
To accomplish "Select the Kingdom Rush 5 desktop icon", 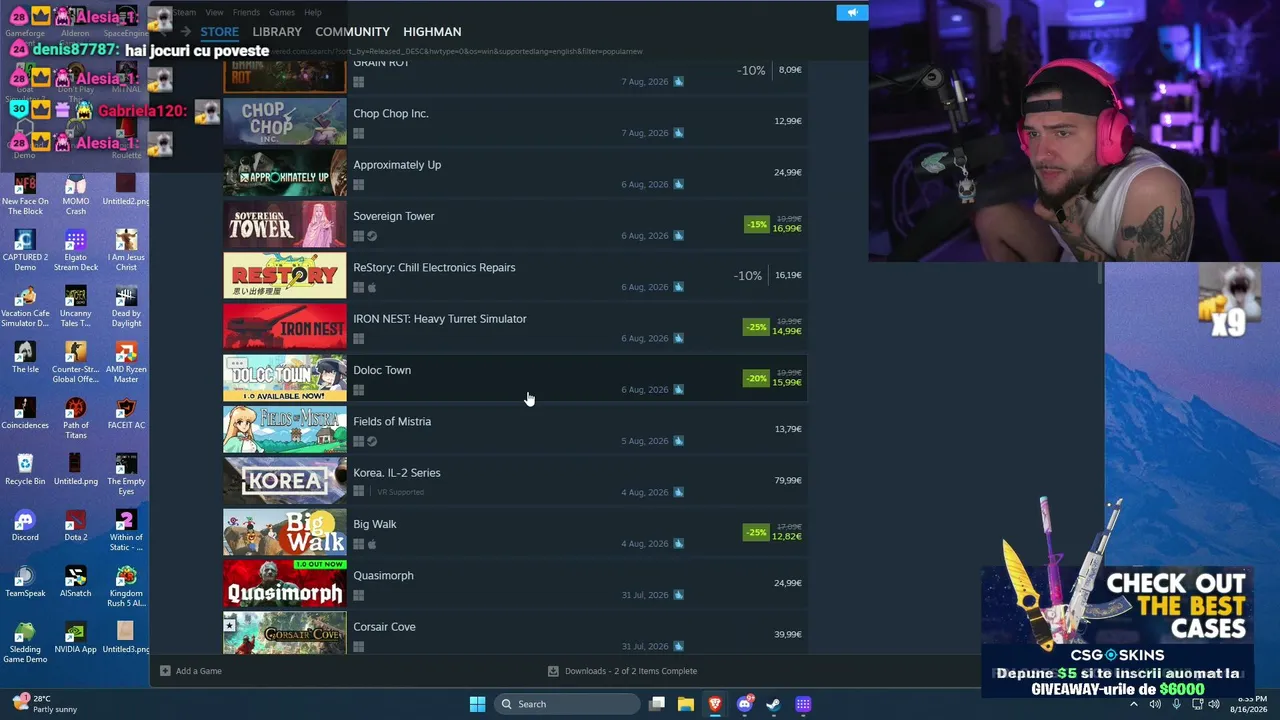I will tap(126, 586).
